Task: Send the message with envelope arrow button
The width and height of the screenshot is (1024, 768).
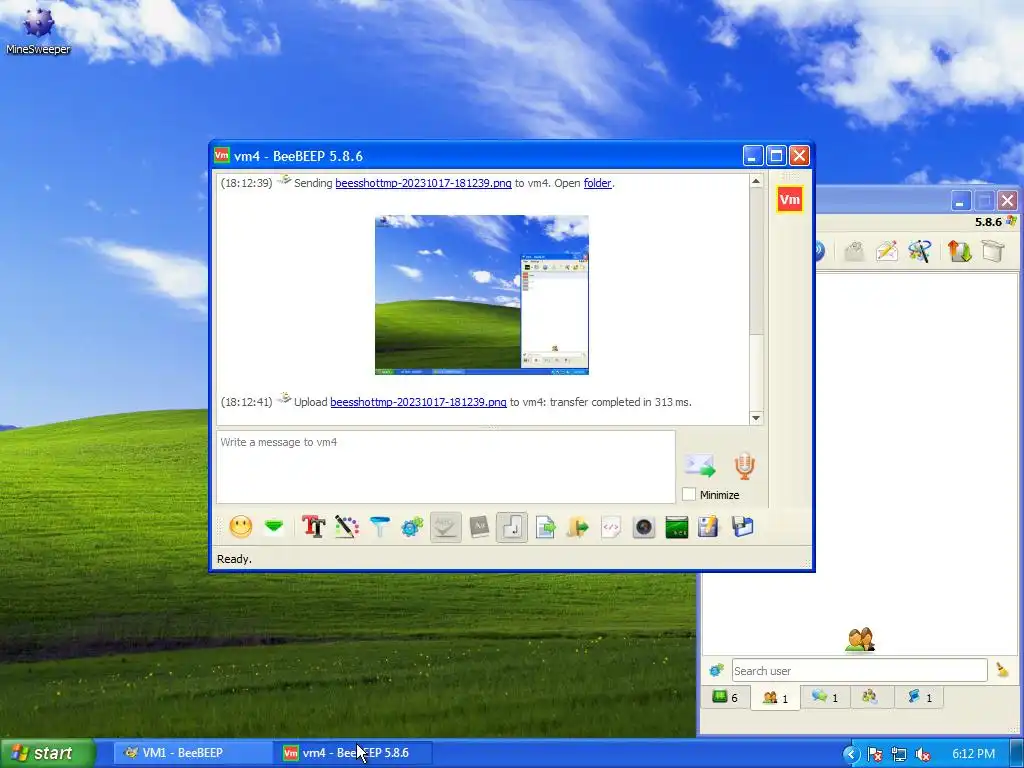Action: click(699, 466)
